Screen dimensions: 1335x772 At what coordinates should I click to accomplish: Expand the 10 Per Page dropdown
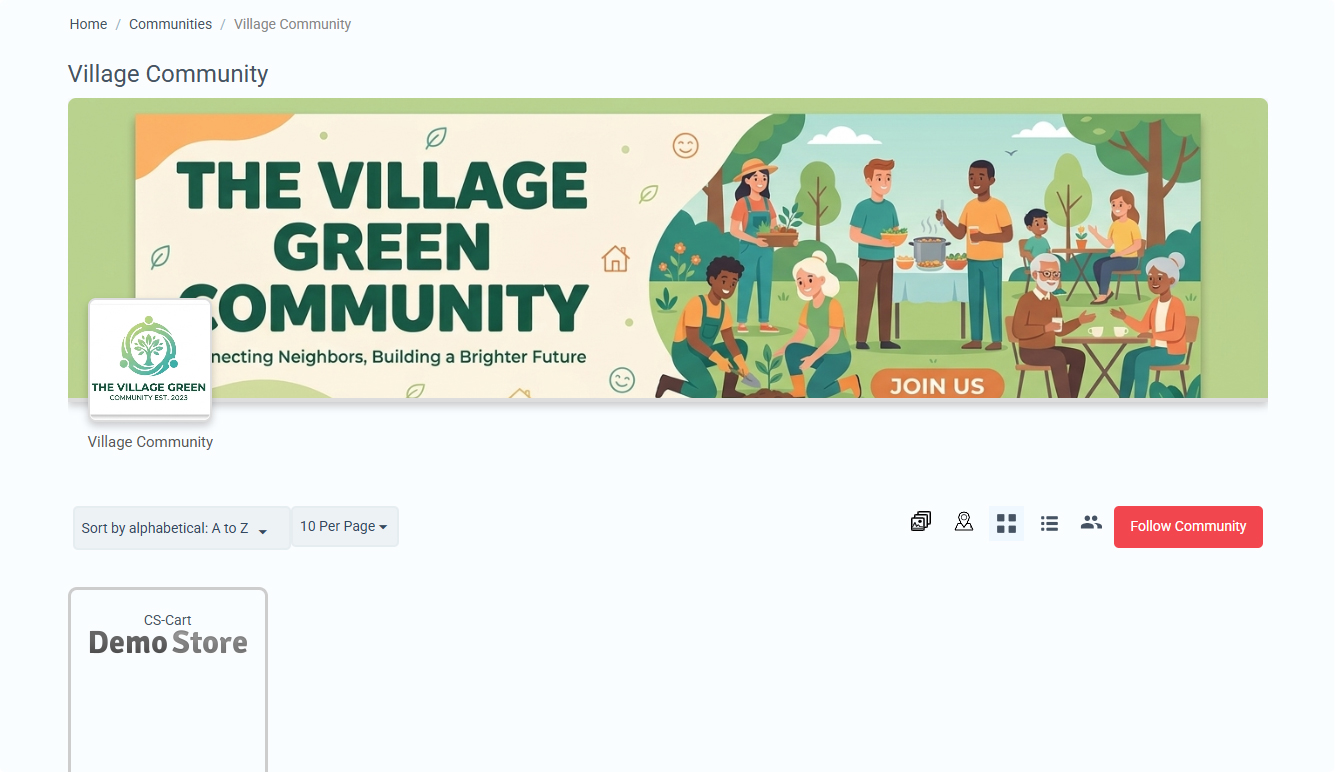pyautogui.click(x=344, y=527)
